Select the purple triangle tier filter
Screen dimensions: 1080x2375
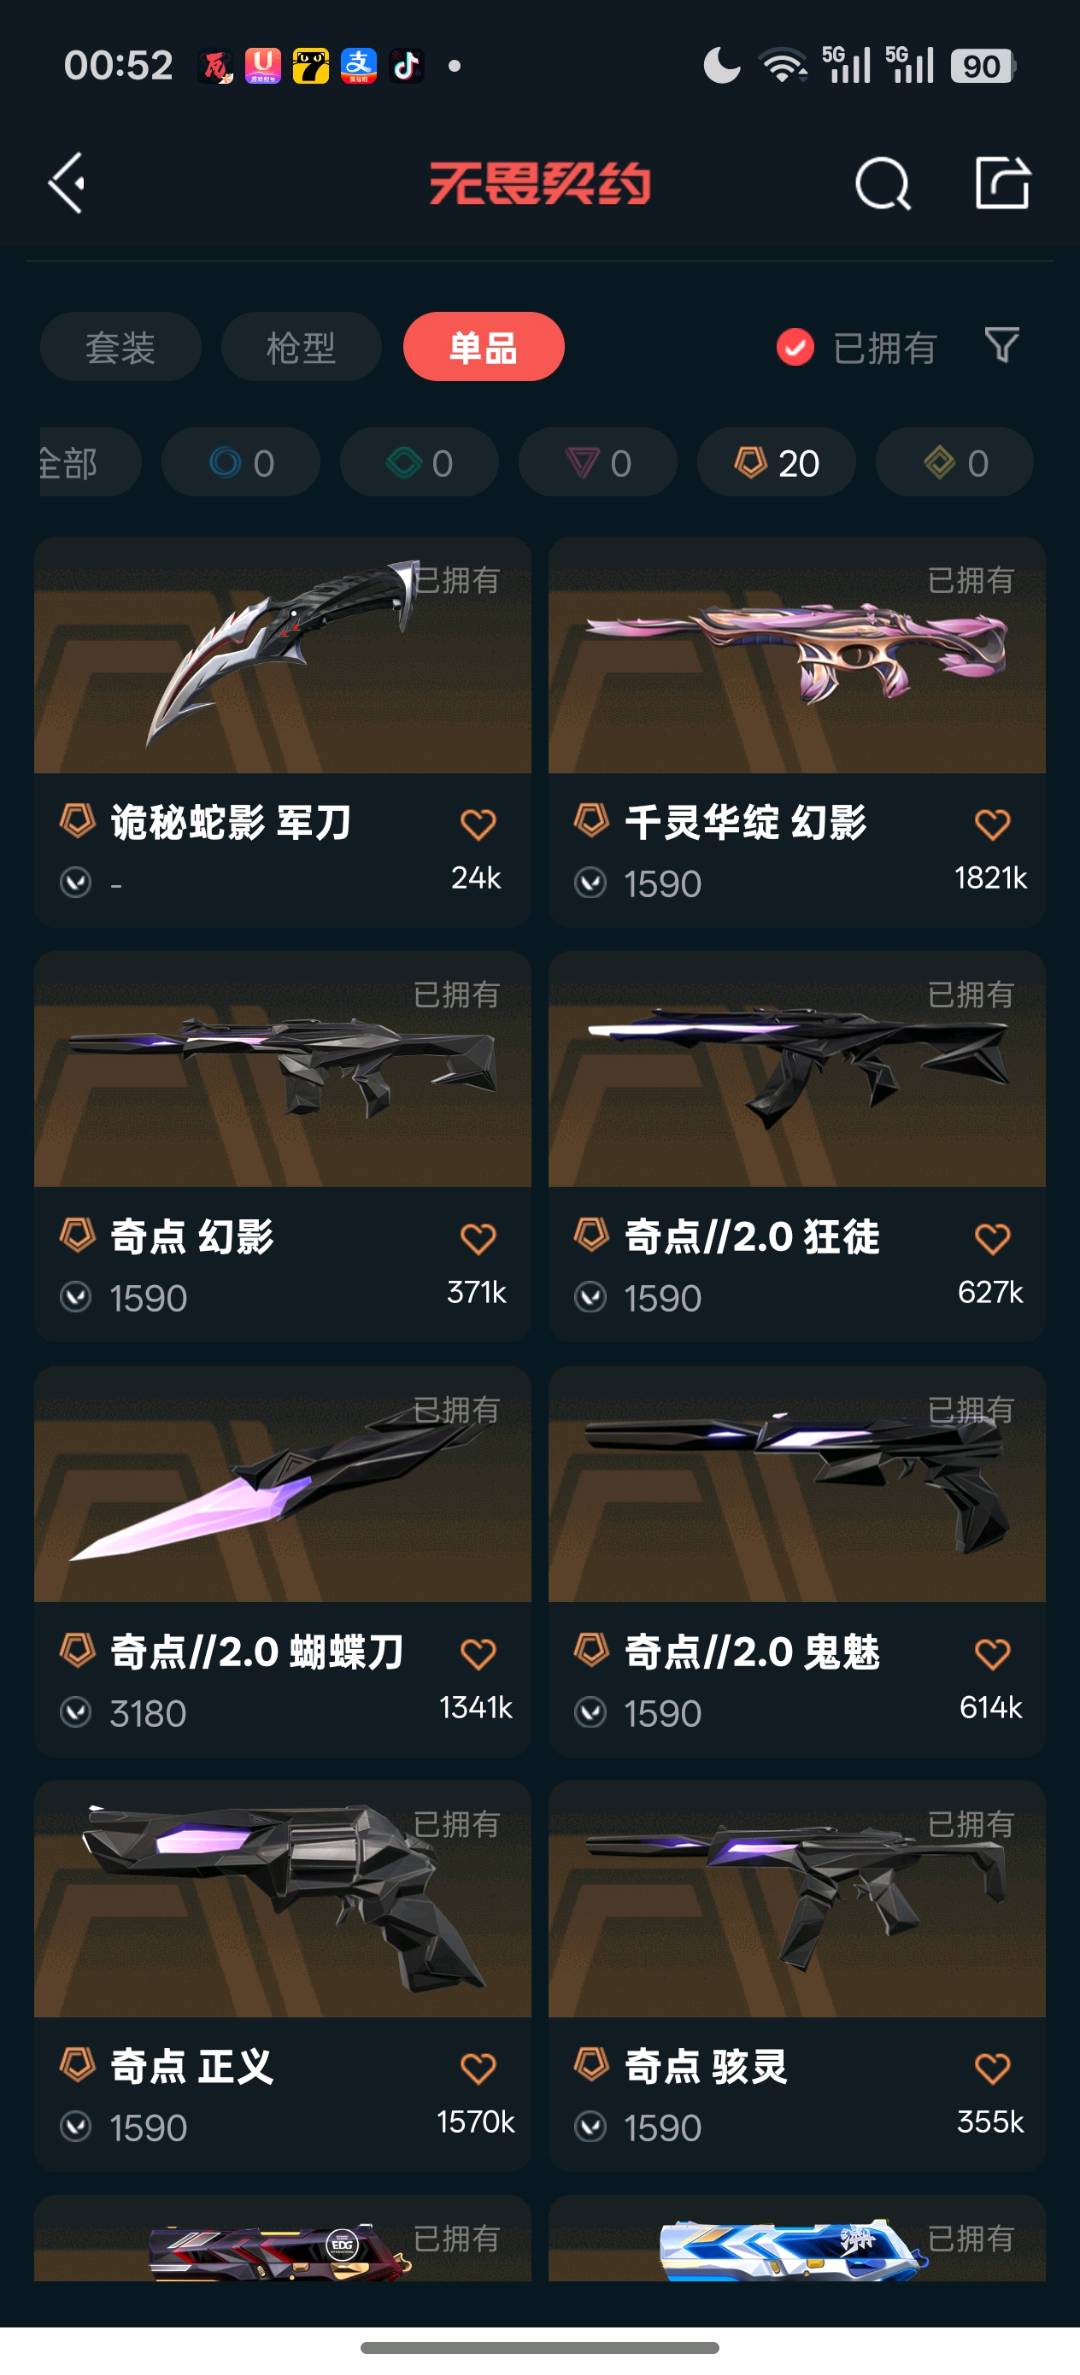tap(598, 462)
